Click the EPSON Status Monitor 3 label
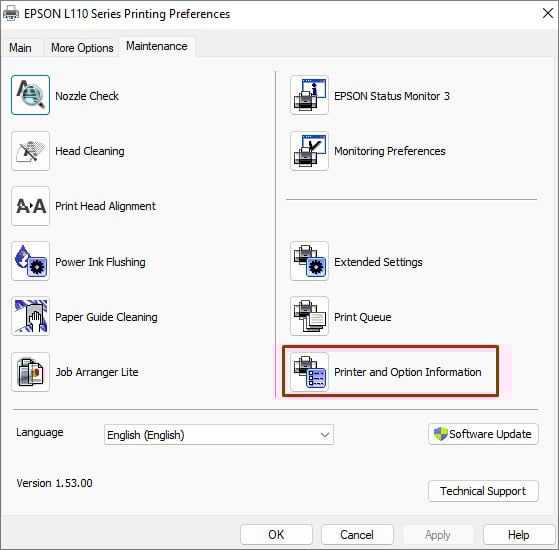The height and width of the screenshot is (550, 559). [x=392, y=96]
